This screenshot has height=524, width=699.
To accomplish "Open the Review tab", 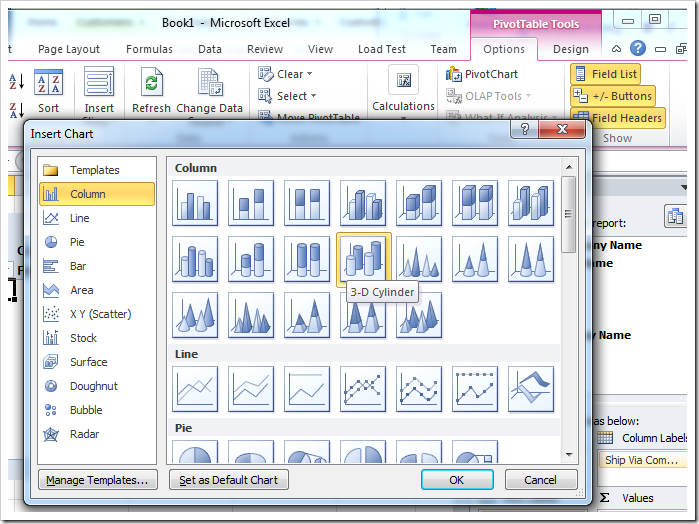I will 265,49.
